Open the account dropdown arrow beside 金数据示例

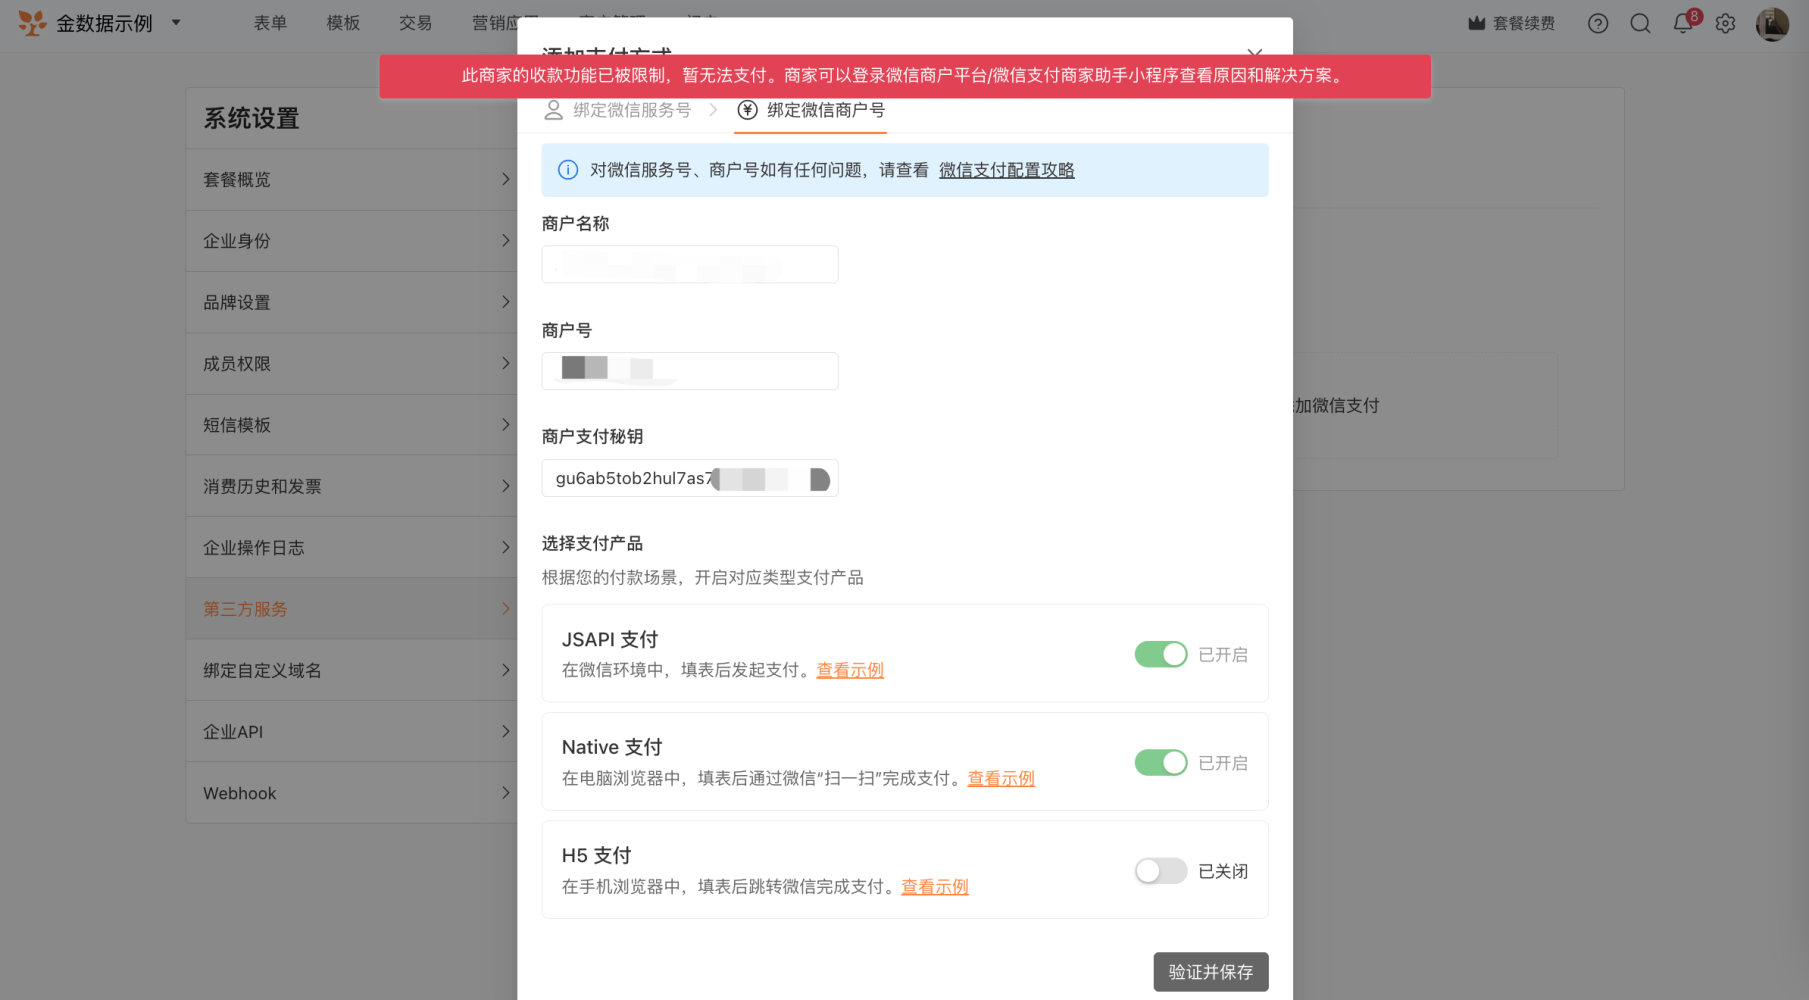(176, 22)
